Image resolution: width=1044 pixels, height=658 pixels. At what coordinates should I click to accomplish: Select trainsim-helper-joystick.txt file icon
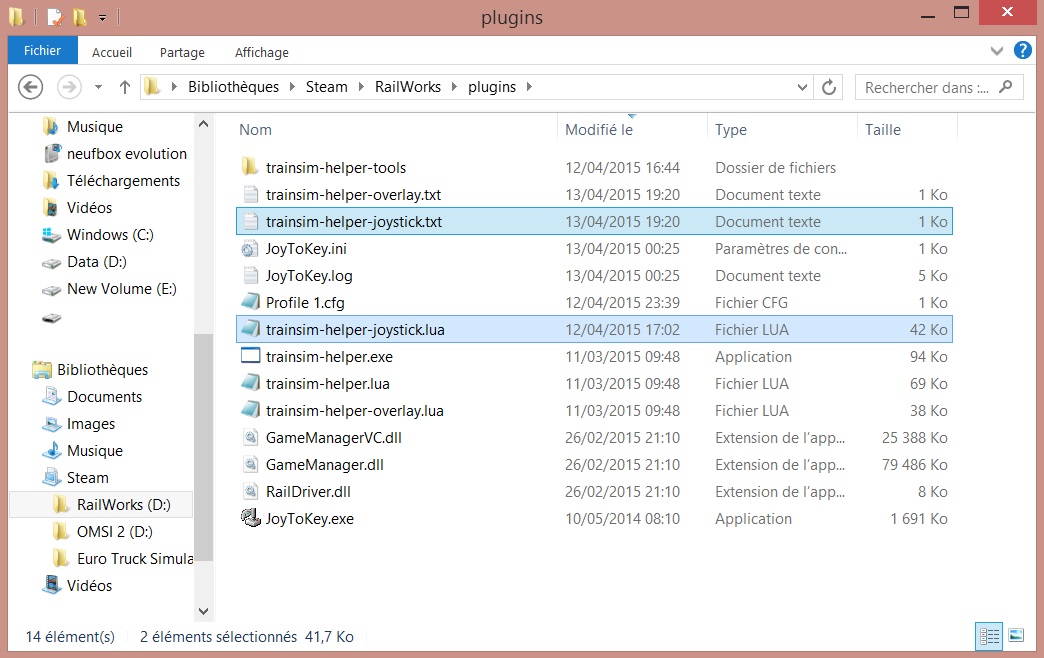[x=250, y=221]
